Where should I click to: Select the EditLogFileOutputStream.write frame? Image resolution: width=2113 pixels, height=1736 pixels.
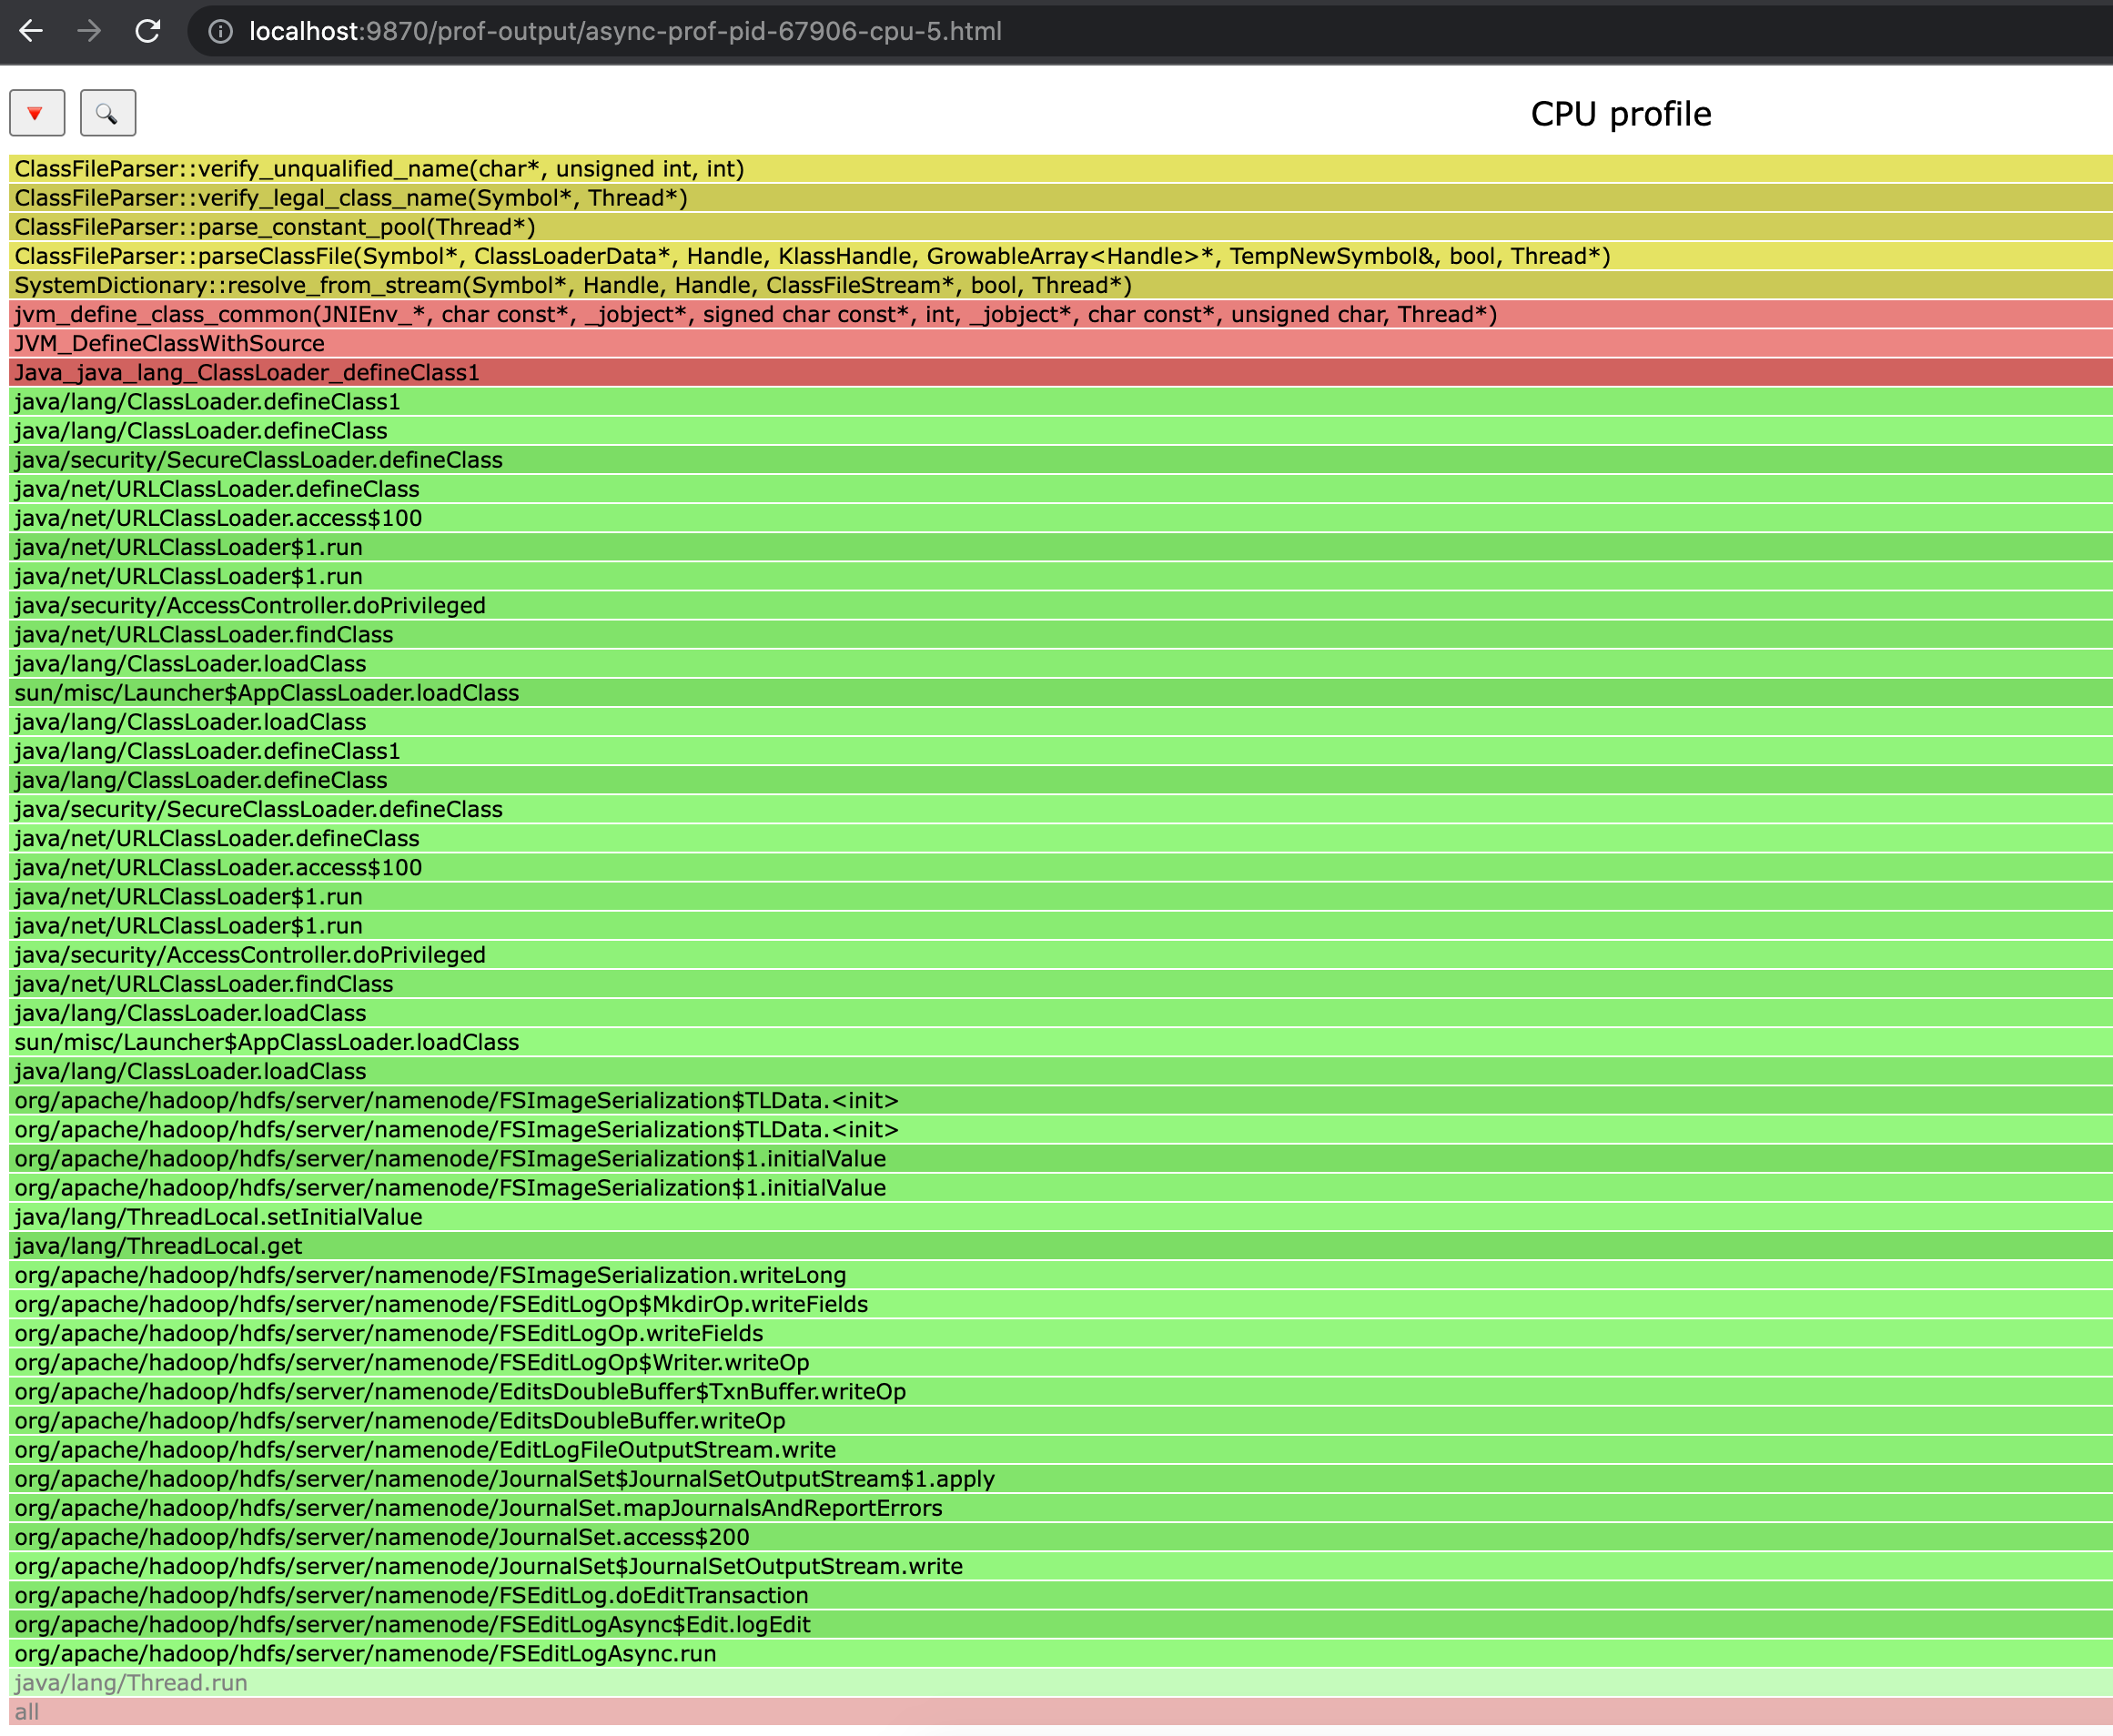click(425, 1450)
